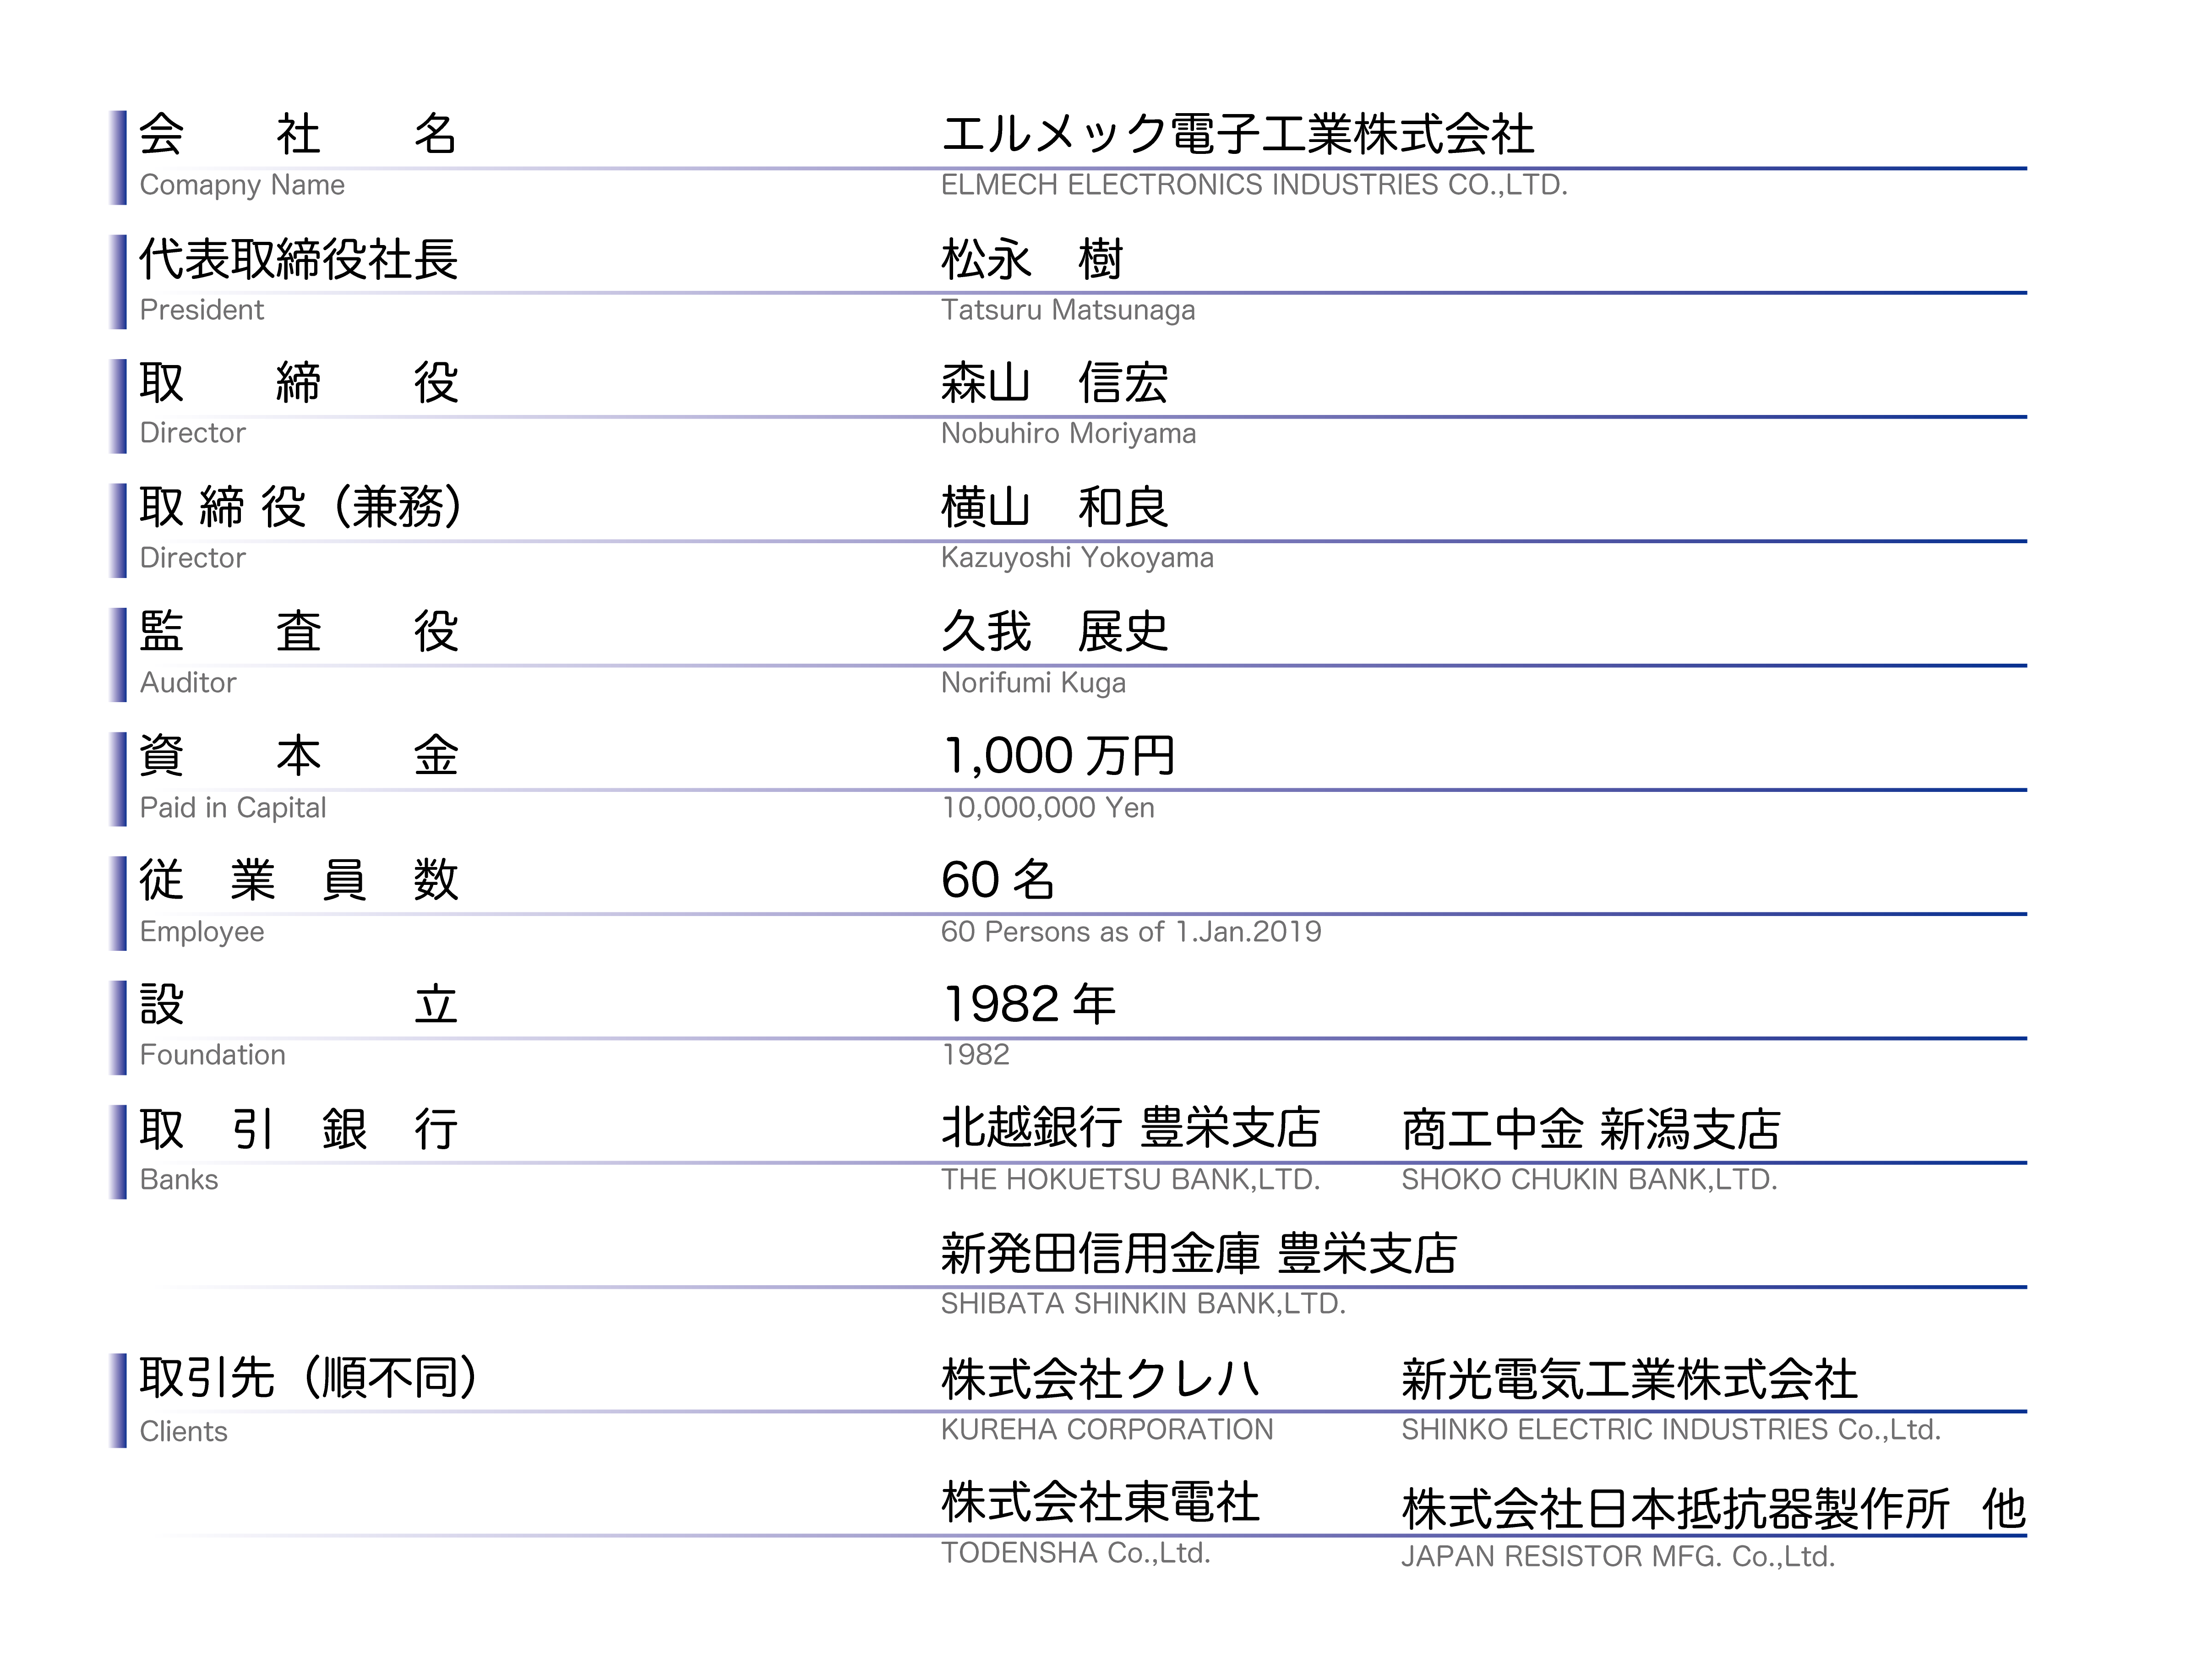Click the 資本金 heading
This screenshot has width=2197, height=1680.
click(x=298, y=755)
